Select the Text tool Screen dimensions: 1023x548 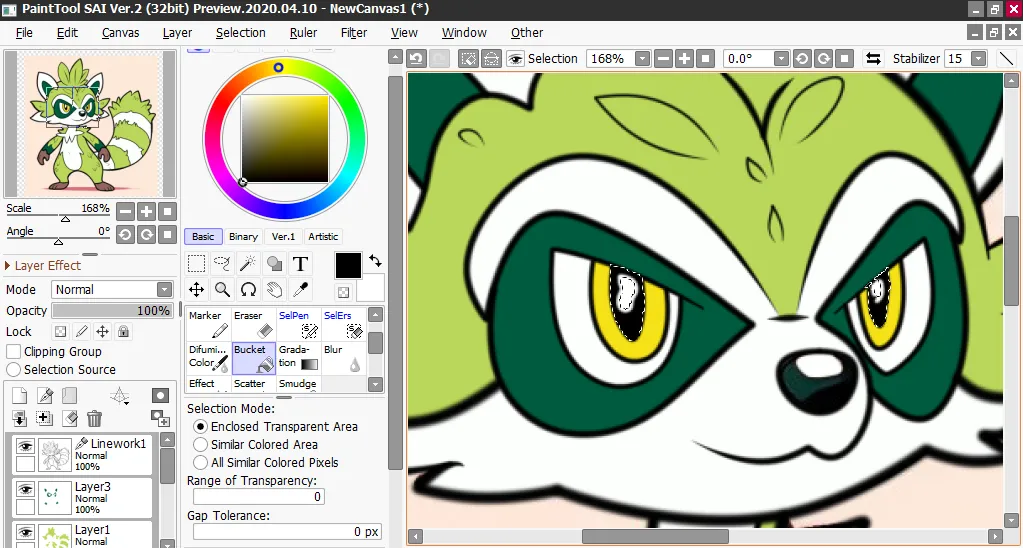pyautogui.click(x=300, y=264)
